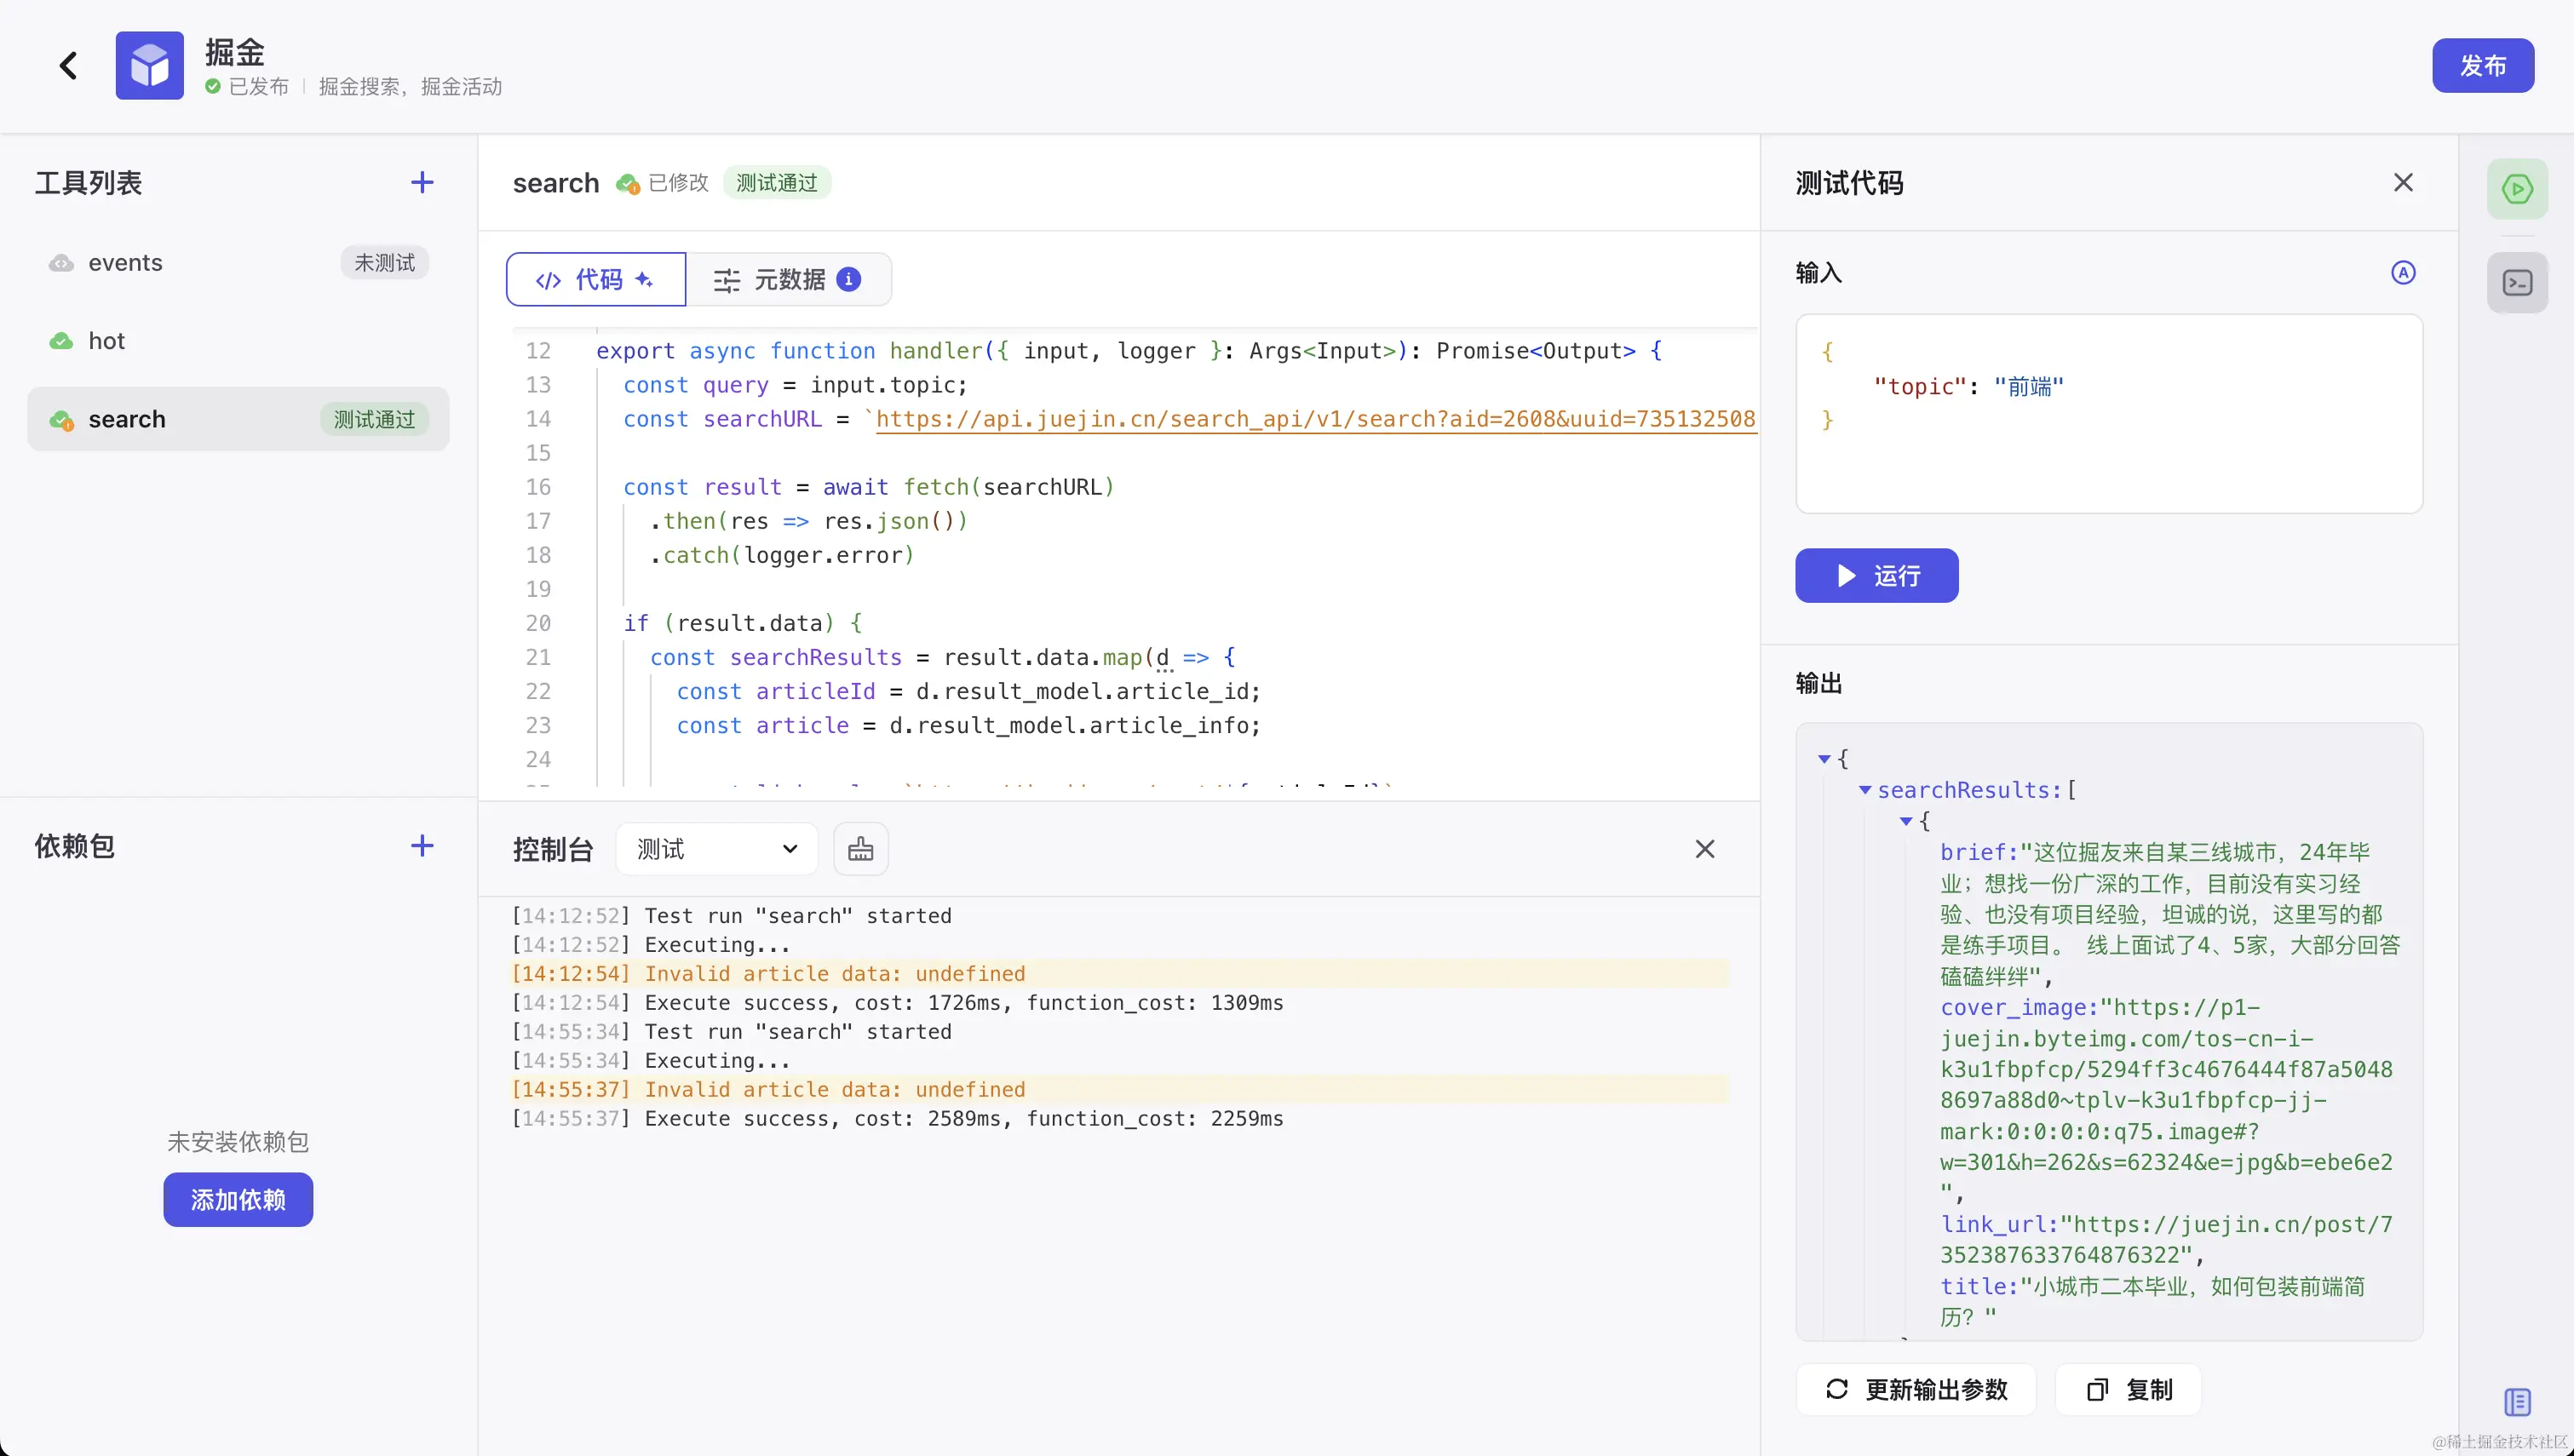This screenshot has width=2574, height=1456.
Task: Click first 'Invalid article data' warning log
Action: 1120,973
